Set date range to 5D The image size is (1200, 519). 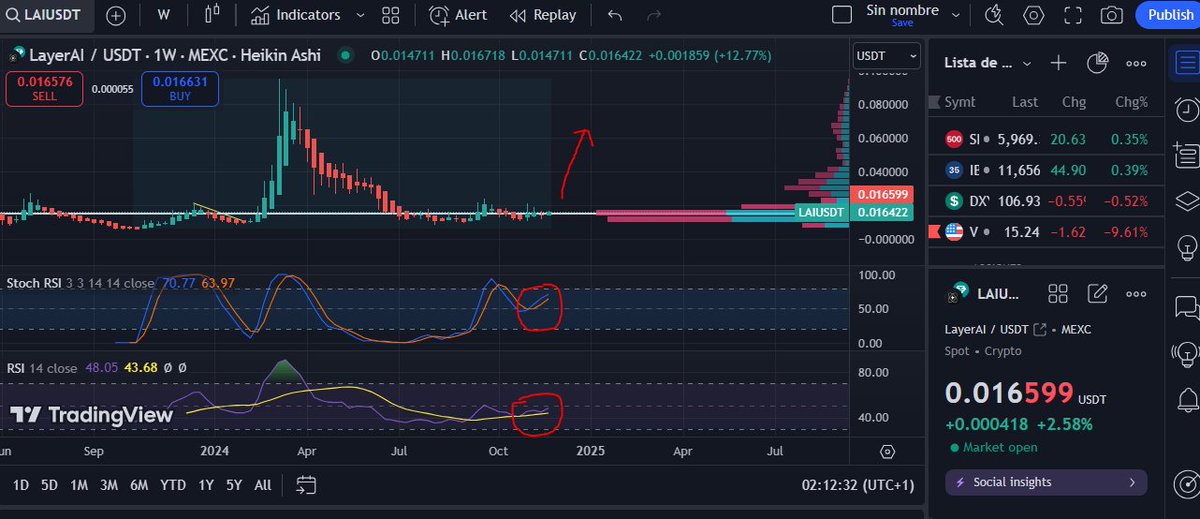click(49, 485)
